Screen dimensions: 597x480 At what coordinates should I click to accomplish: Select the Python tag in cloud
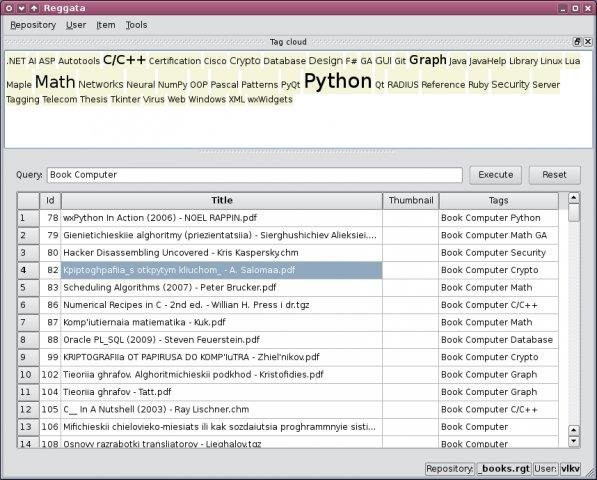point(337,81)
